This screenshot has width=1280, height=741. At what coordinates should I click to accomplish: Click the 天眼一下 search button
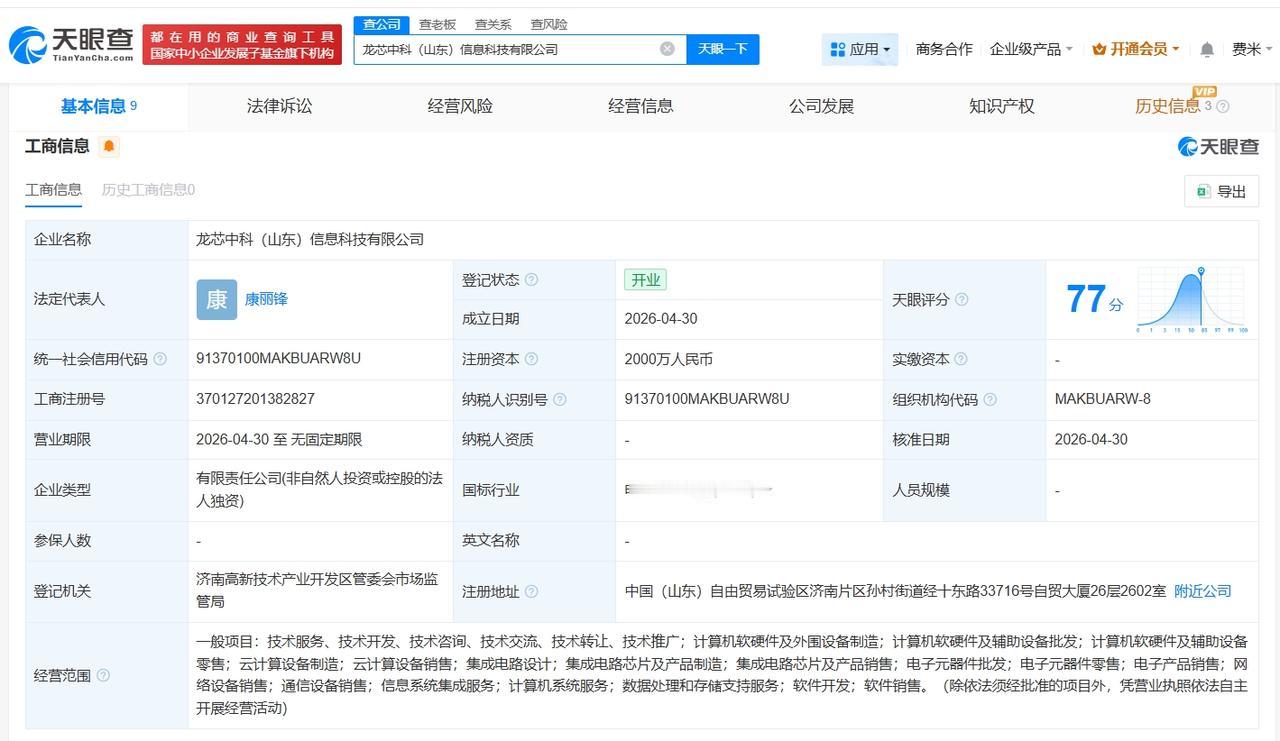click(723, 49)
